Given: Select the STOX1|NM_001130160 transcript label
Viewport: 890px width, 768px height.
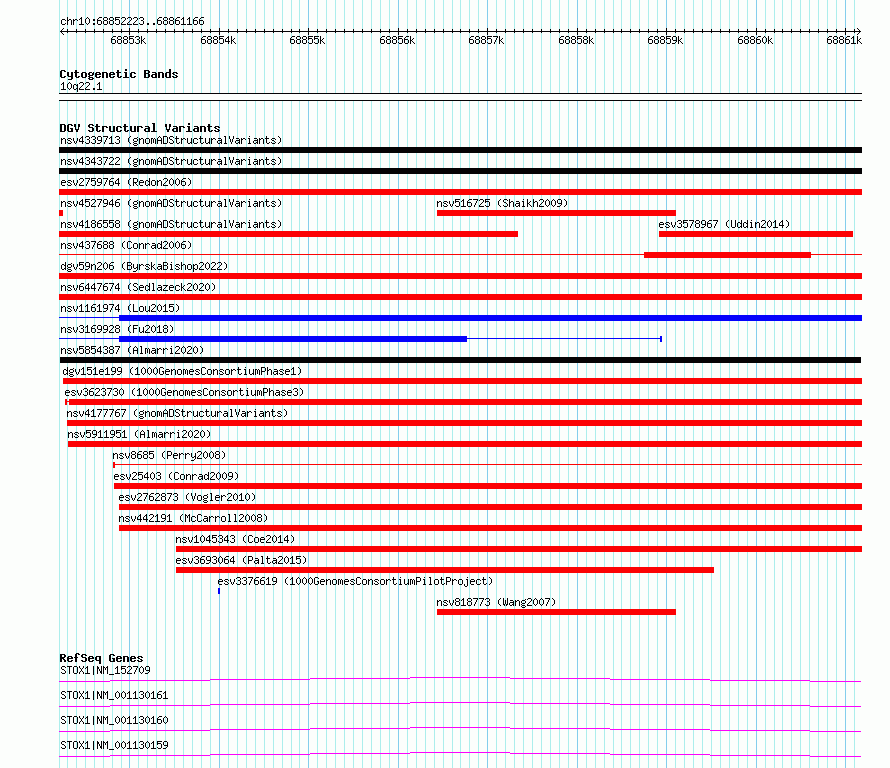Looking at the screenshot, I should tap(114, 720).
